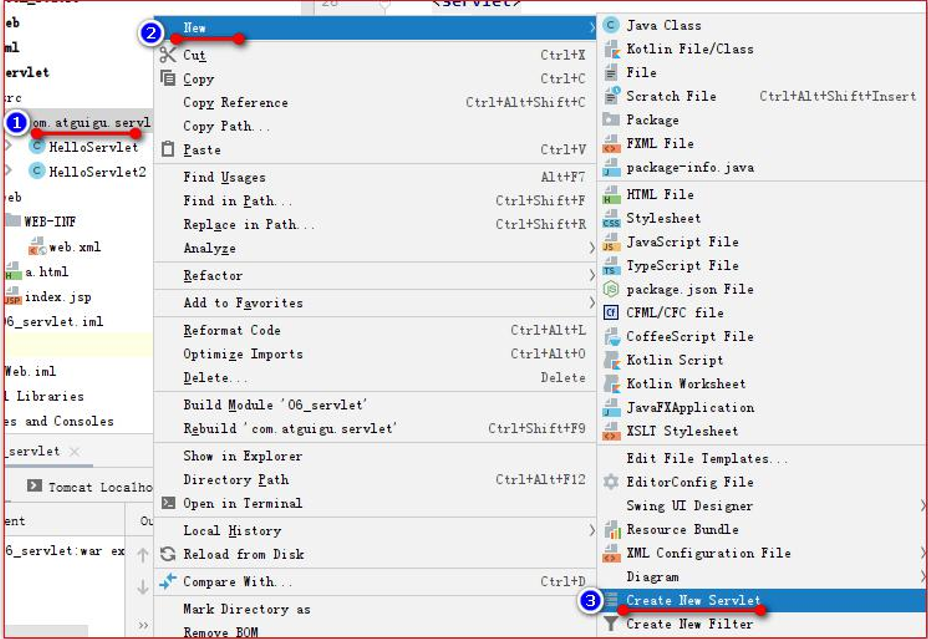Click the Package folder icon
Image resolution: width=928 pixels, height=639 pixels.
pyautogui.click(x=611, y=120)
